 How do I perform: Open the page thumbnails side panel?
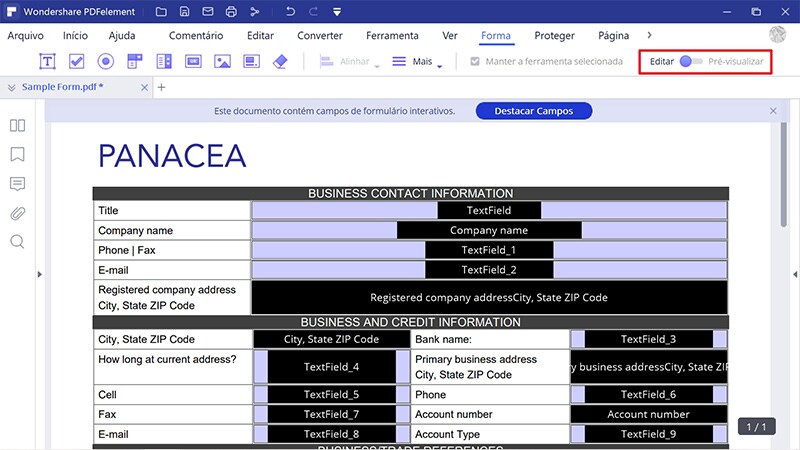coord(17,126)
